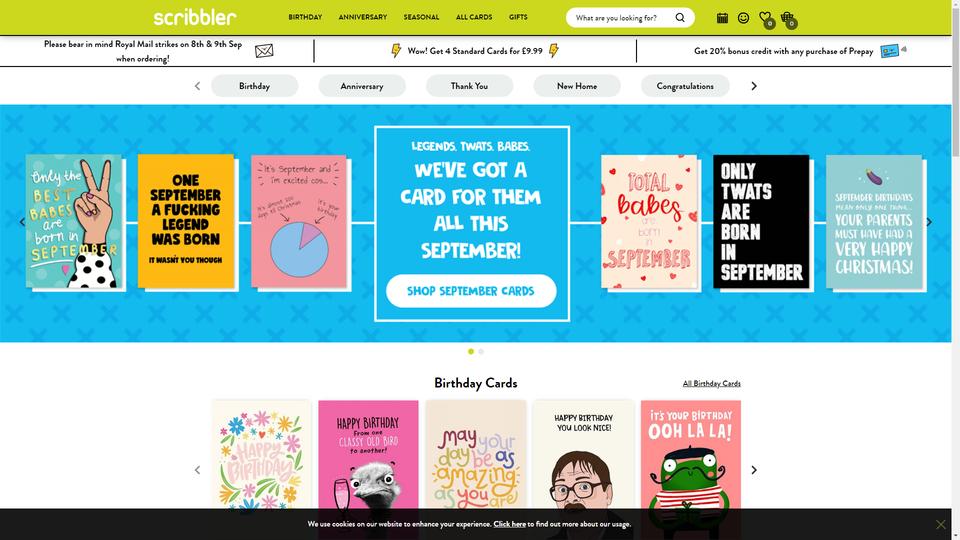Click the Royal Mail envelope icon
960x540 pixels.
[264, 51]
